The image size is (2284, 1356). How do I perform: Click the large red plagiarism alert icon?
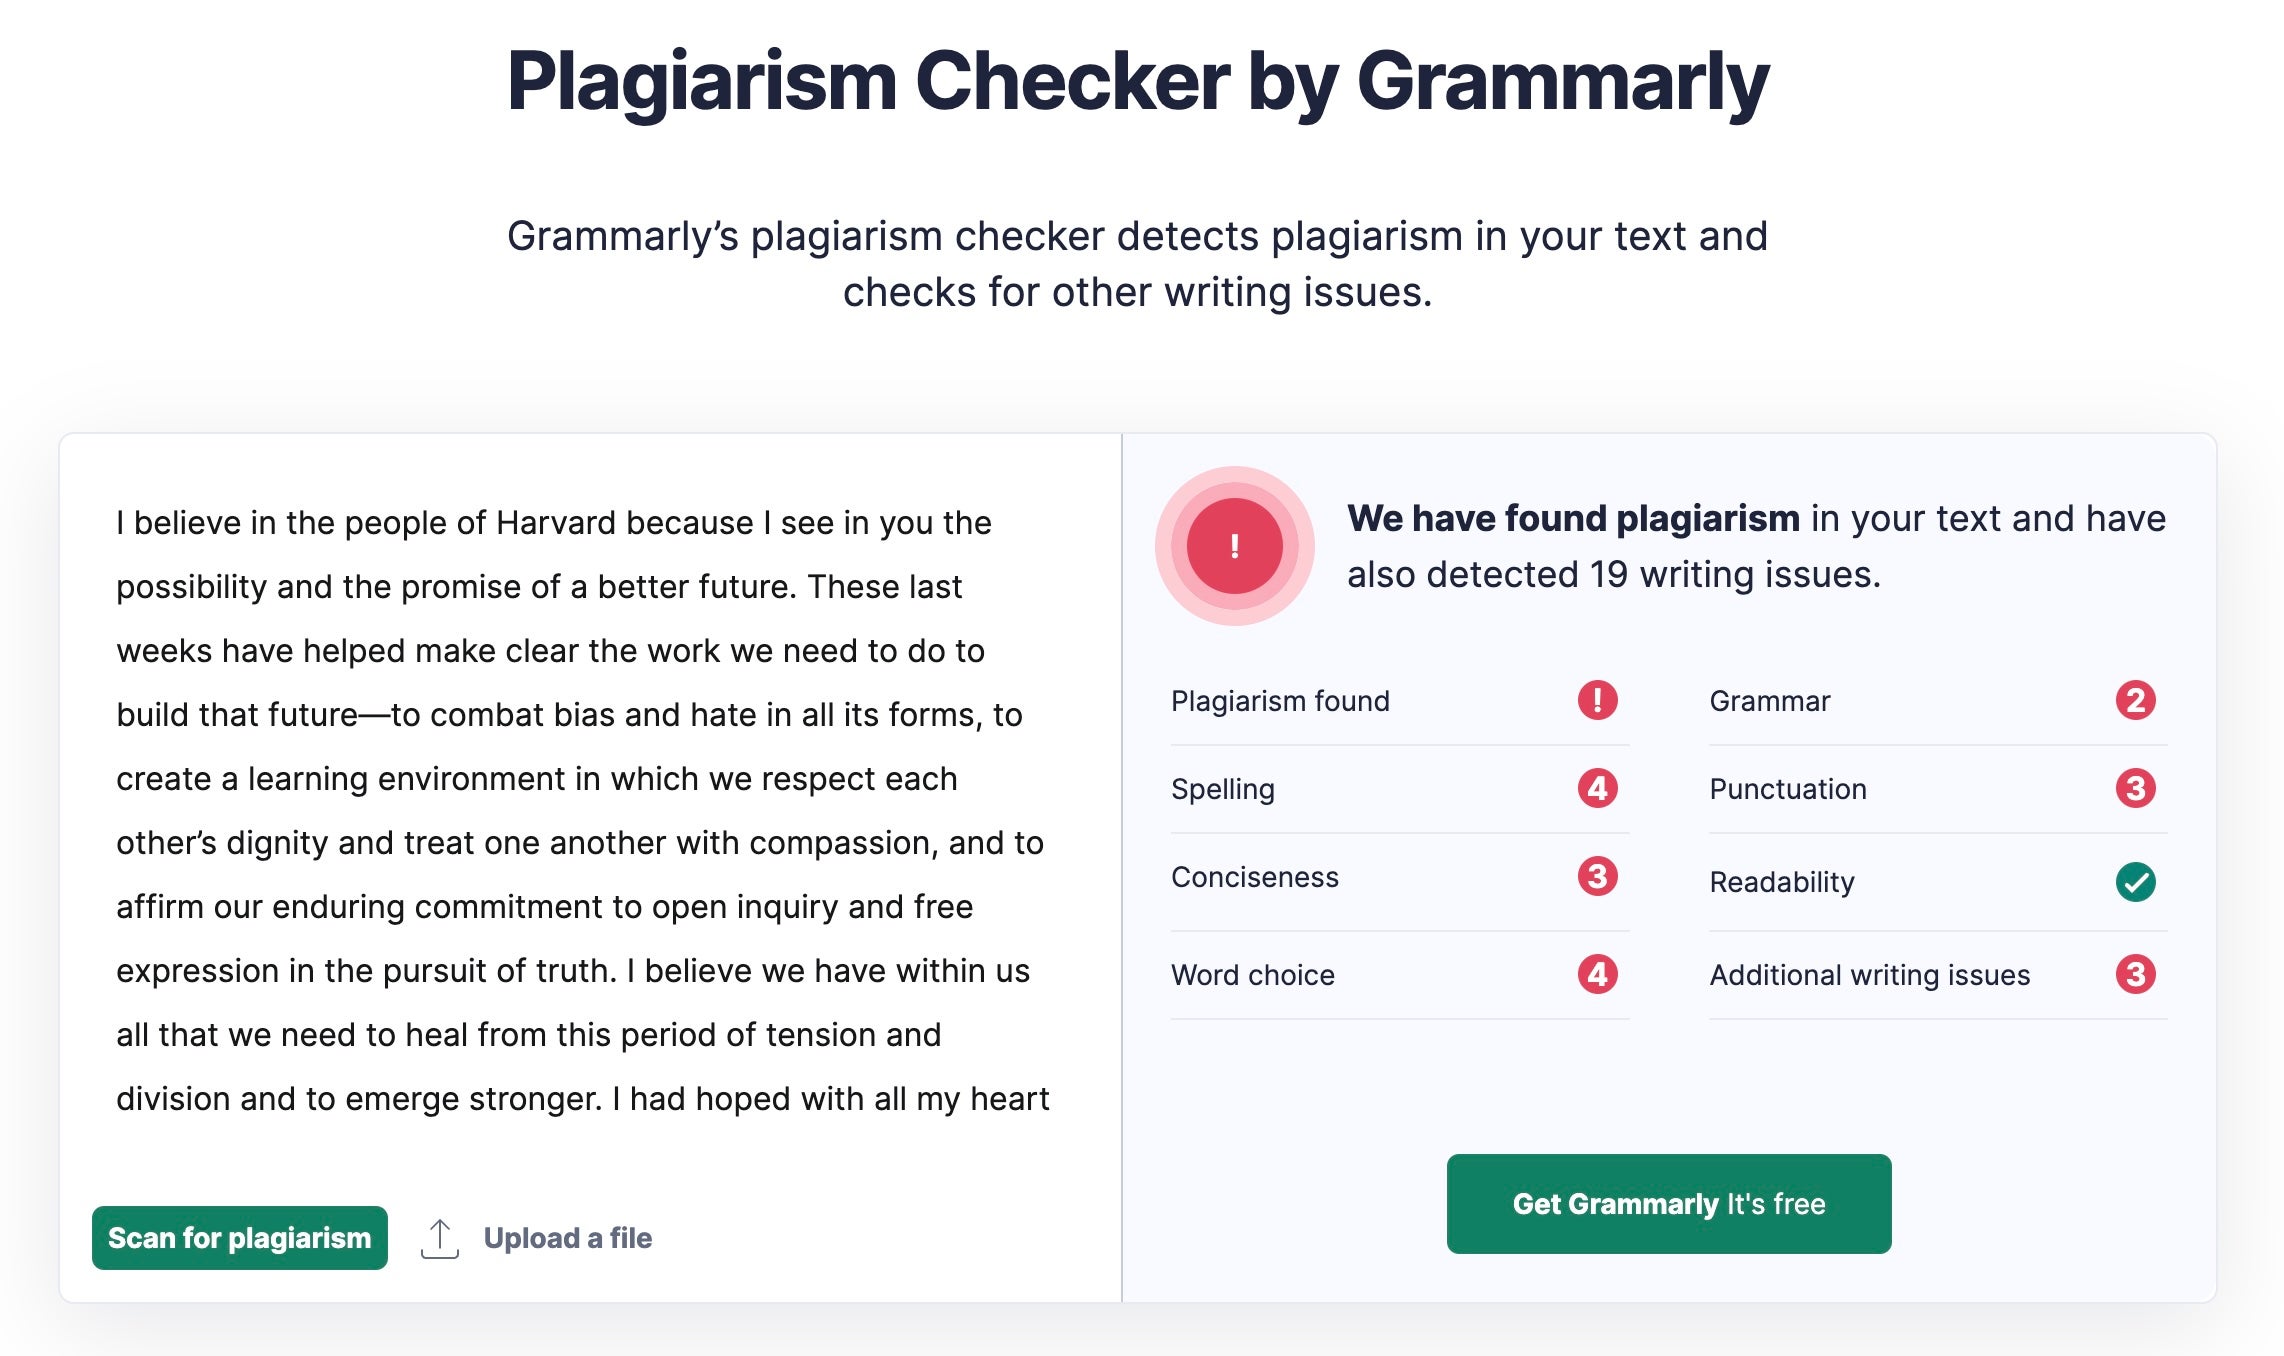click(x=1234, y=546)
